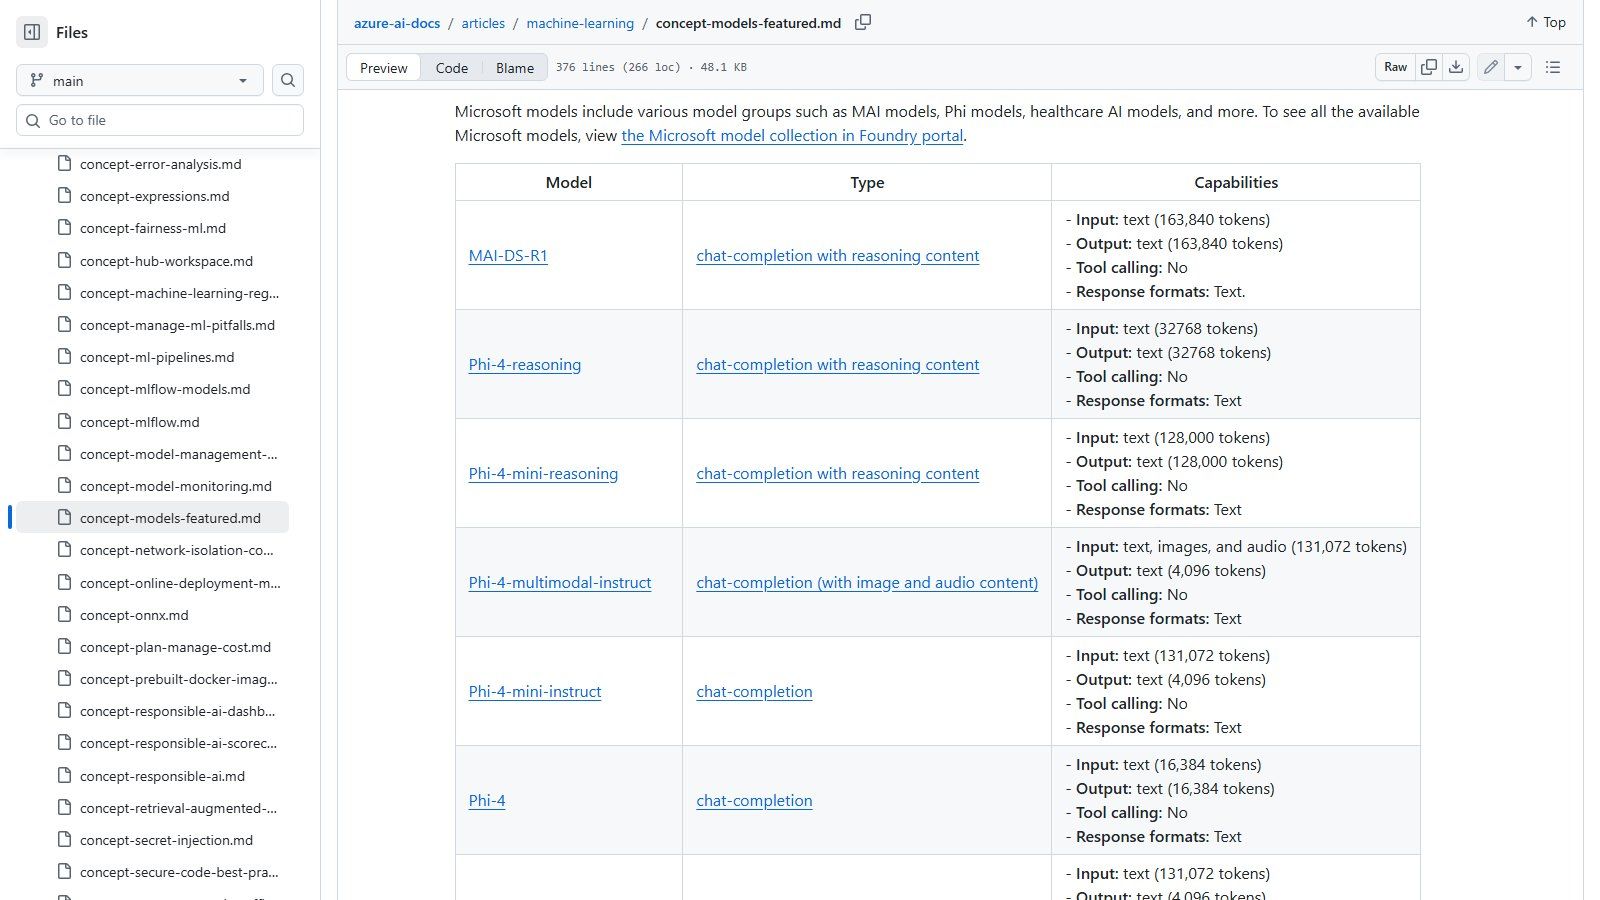Click the Capabilities column header
Image resolution: width=1600 pixels, height=900 pixels.
pyautogui.click(x=1236, y=183)
